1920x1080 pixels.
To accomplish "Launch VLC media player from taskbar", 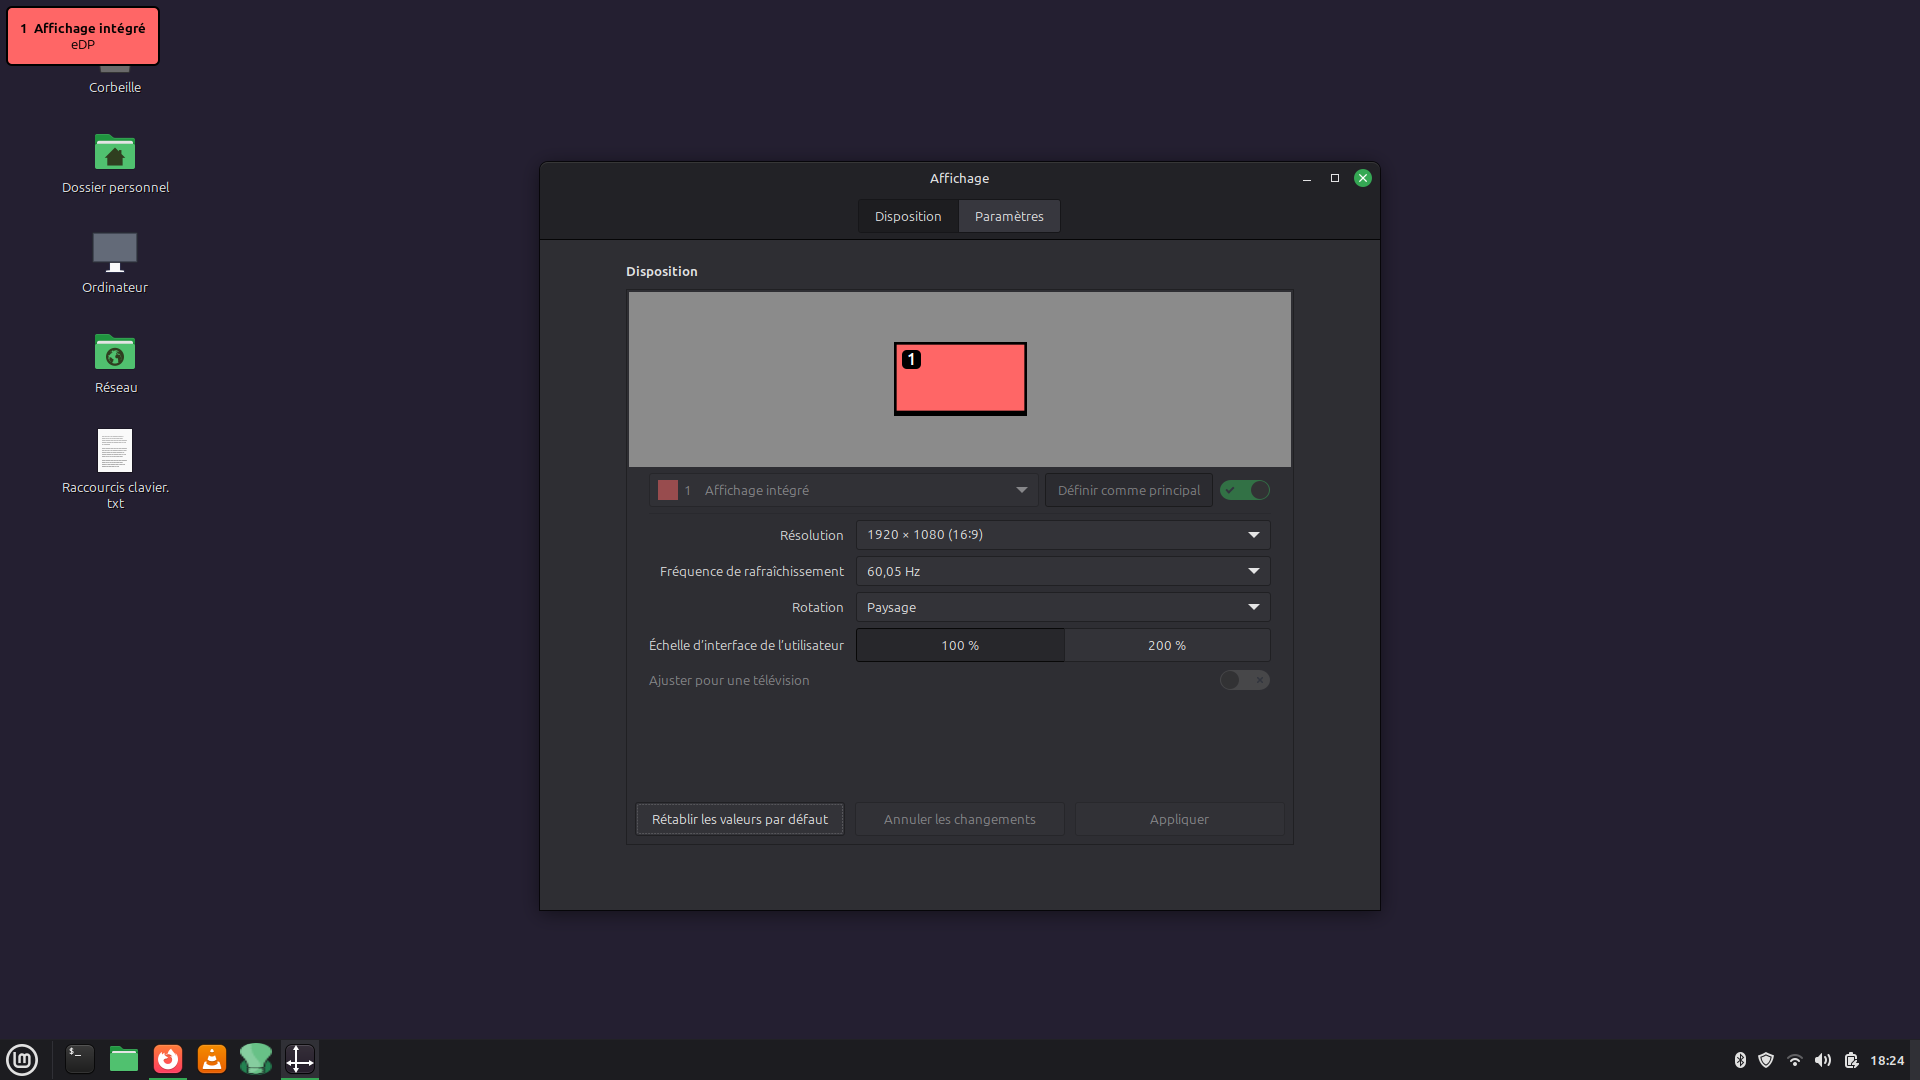I will point(212,1059).
